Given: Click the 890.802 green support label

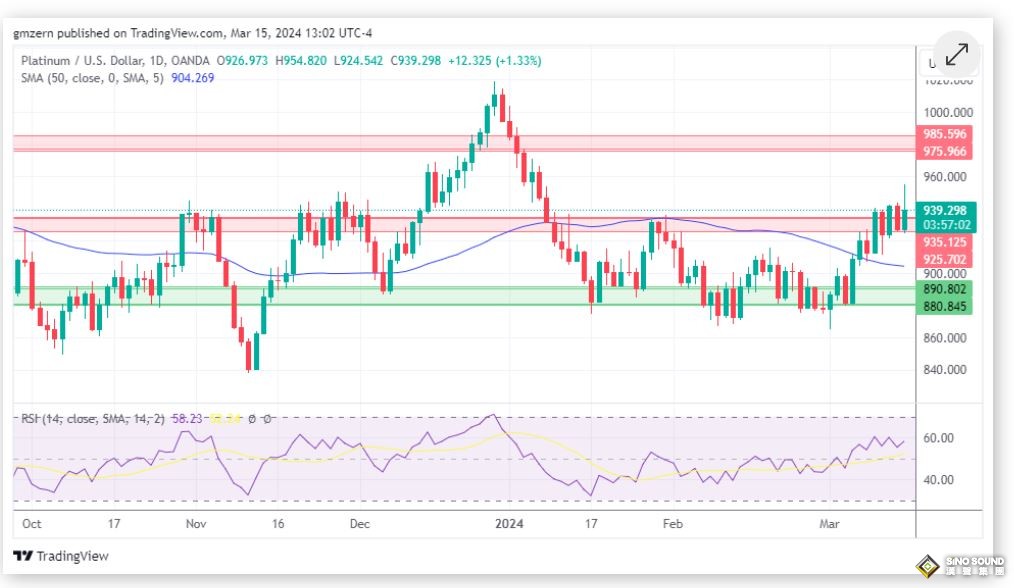Looking at the screenshot, I should click(944, 288).
